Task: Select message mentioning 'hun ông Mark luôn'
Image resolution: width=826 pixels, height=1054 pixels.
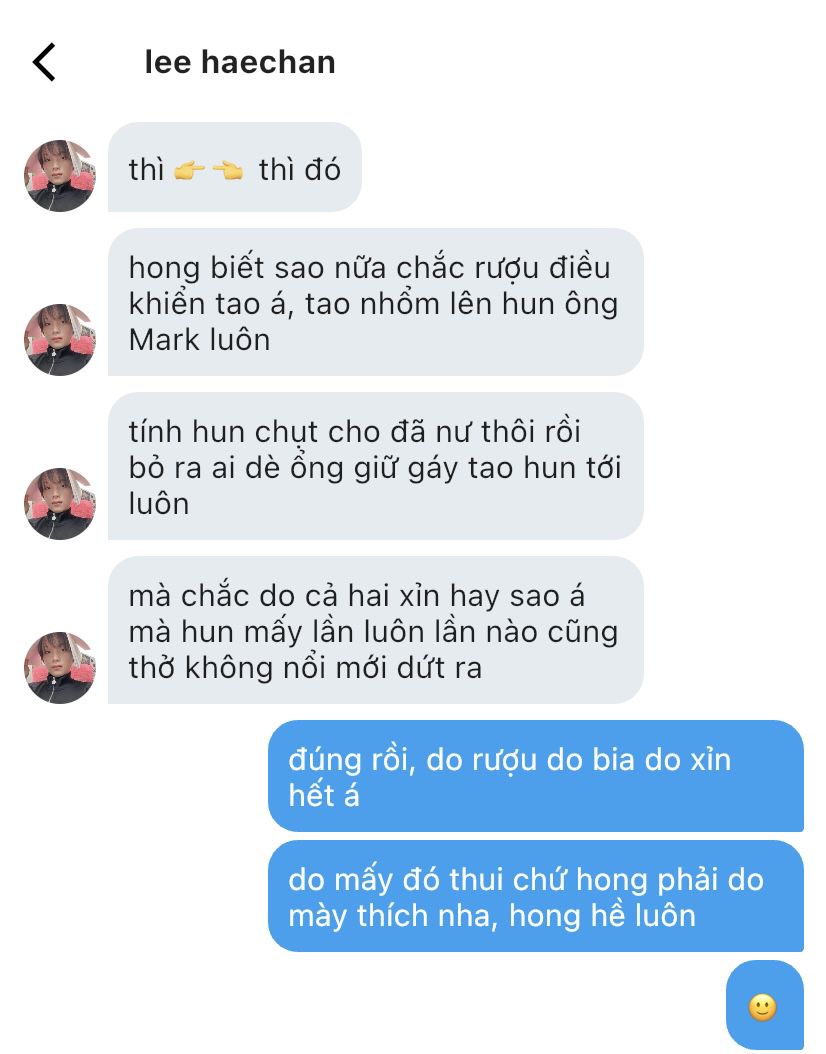Action: pos(376,302)
